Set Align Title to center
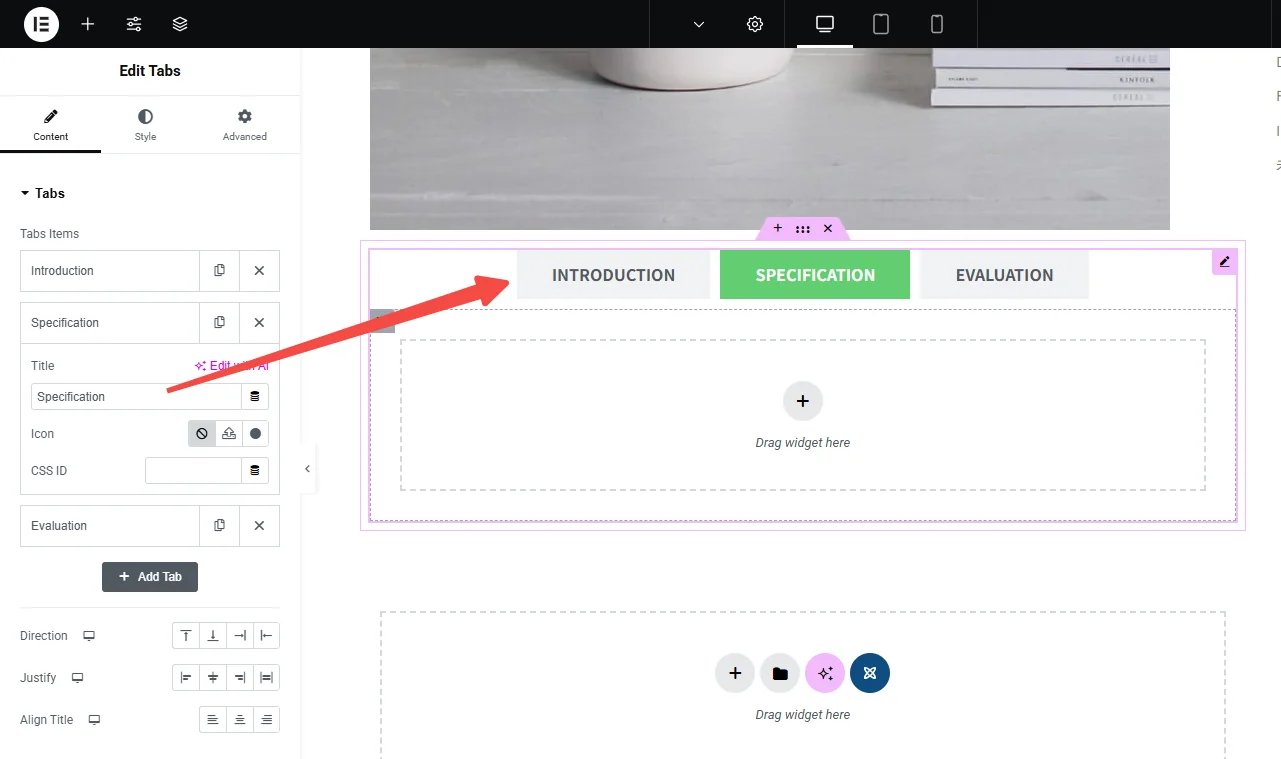 click(240, 720)
